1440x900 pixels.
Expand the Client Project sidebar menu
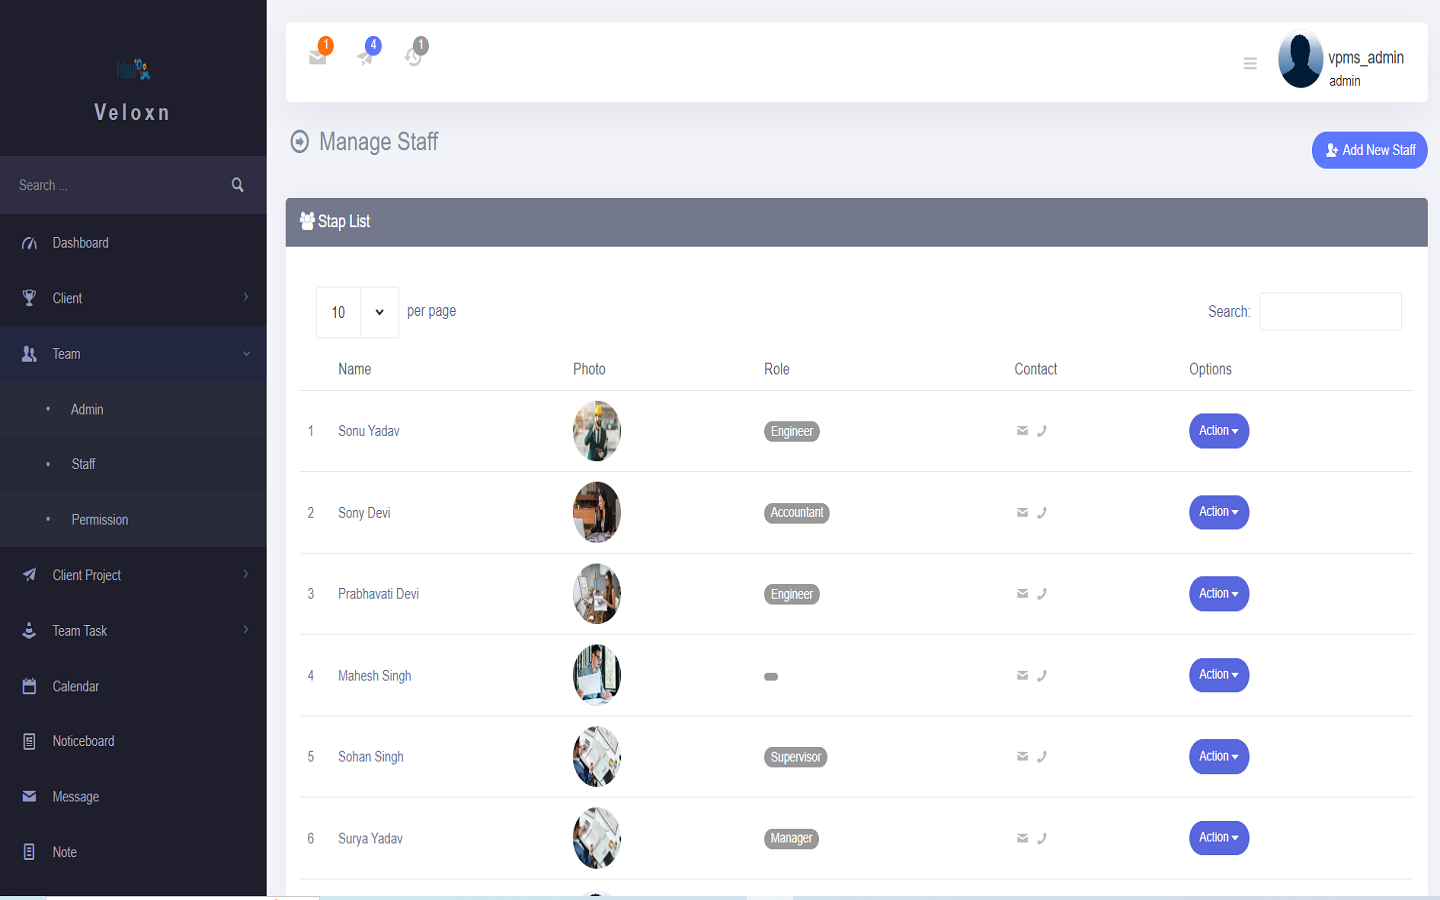pos(87,574)
